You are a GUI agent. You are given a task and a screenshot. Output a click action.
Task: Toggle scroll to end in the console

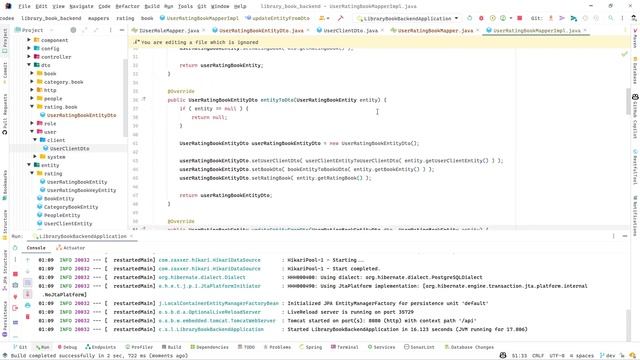(x=28, y=294)
